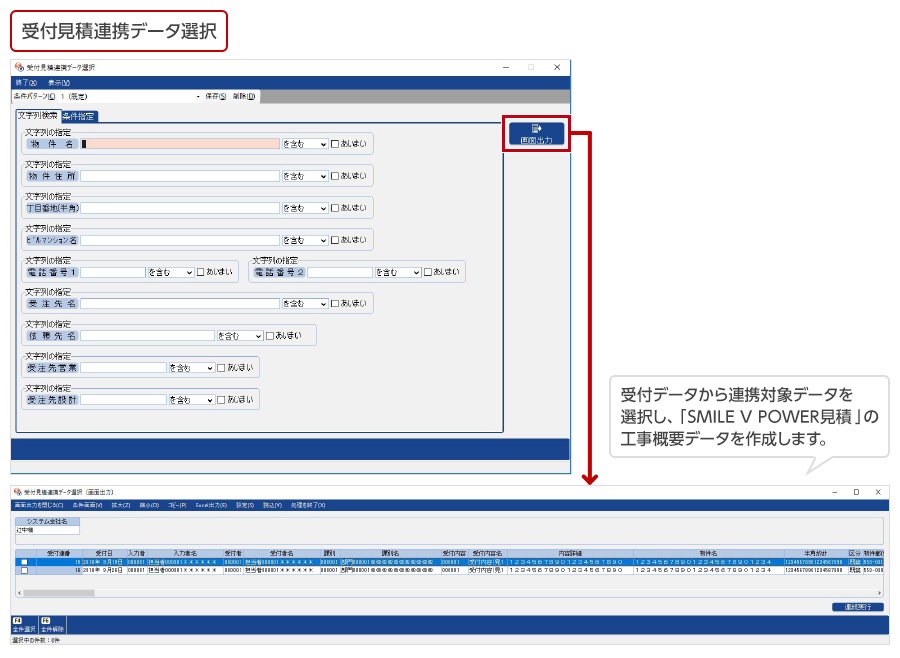Toggle あいまい checkbox for 電話番号2

[x=428, y=271]
